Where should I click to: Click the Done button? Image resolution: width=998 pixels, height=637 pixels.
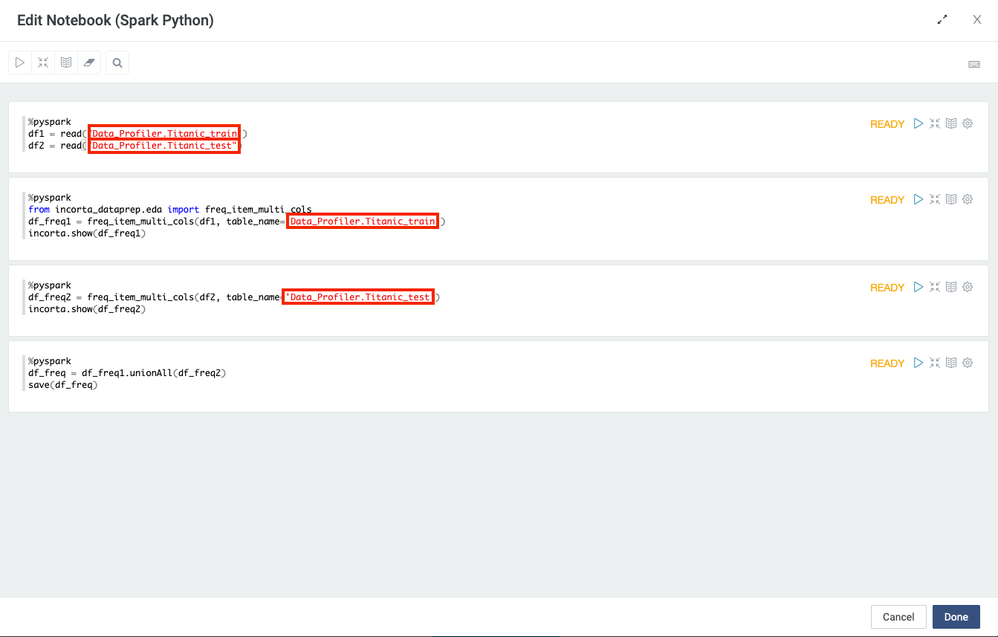(956, 617)
